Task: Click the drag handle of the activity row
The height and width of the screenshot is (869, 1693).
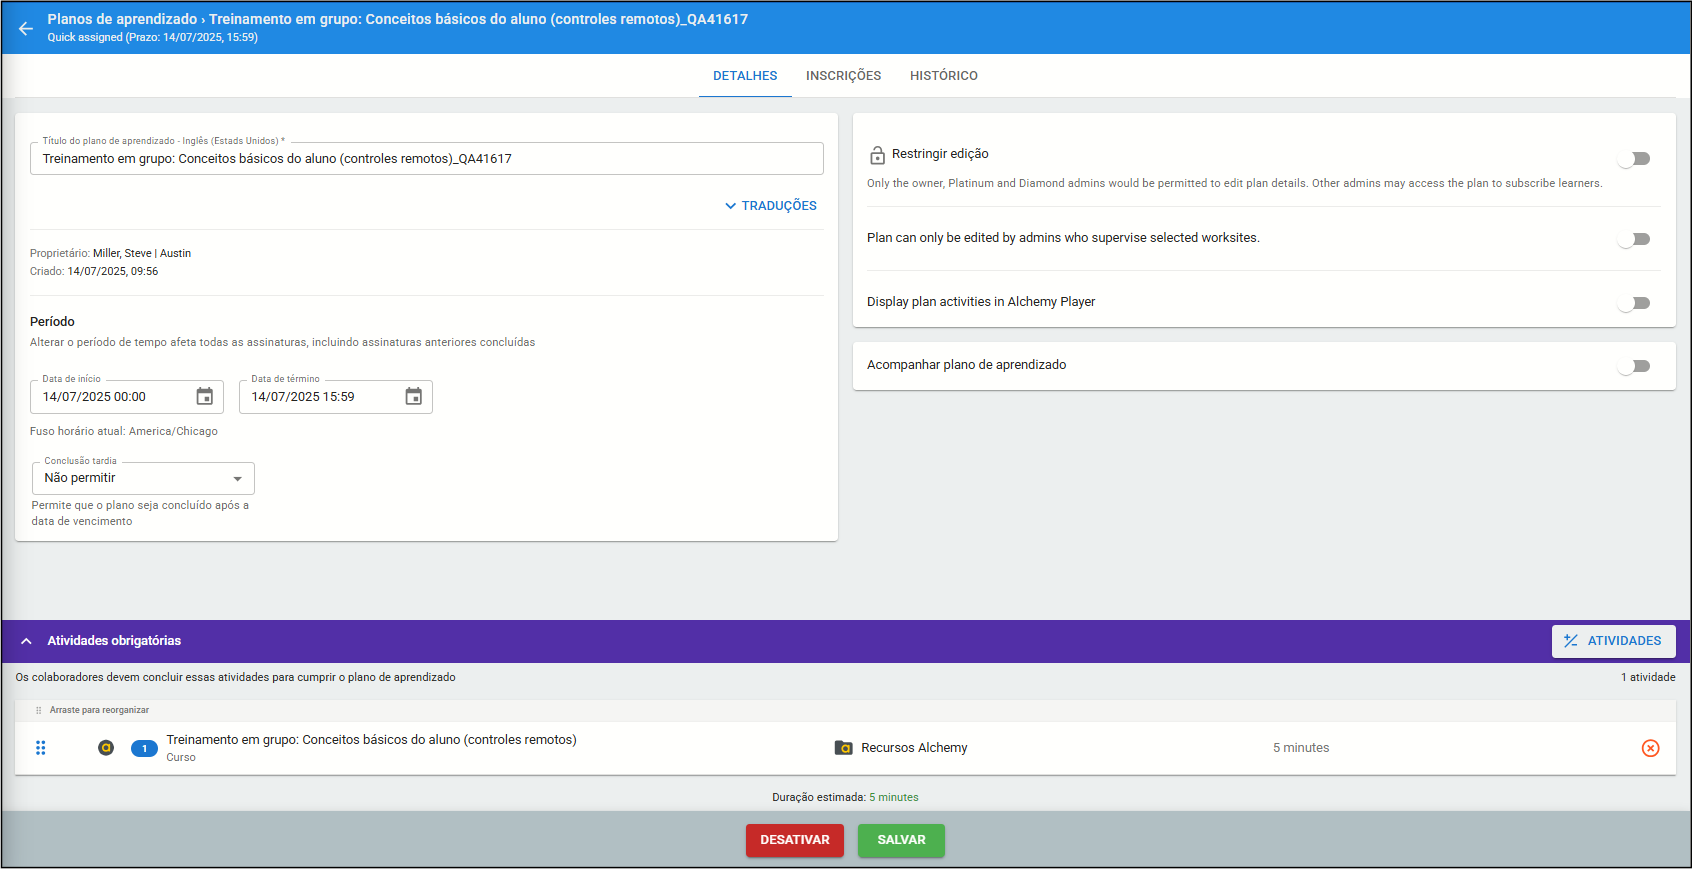Action: coord(41,748)
